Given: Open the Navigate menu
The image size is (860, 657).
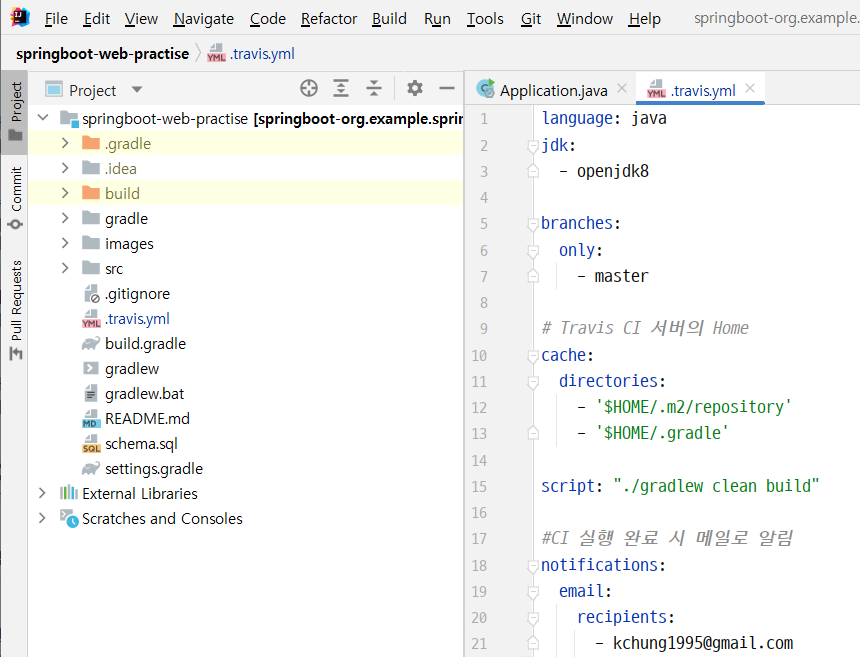Looking at the screenshot, I should (x=203, y=19).
